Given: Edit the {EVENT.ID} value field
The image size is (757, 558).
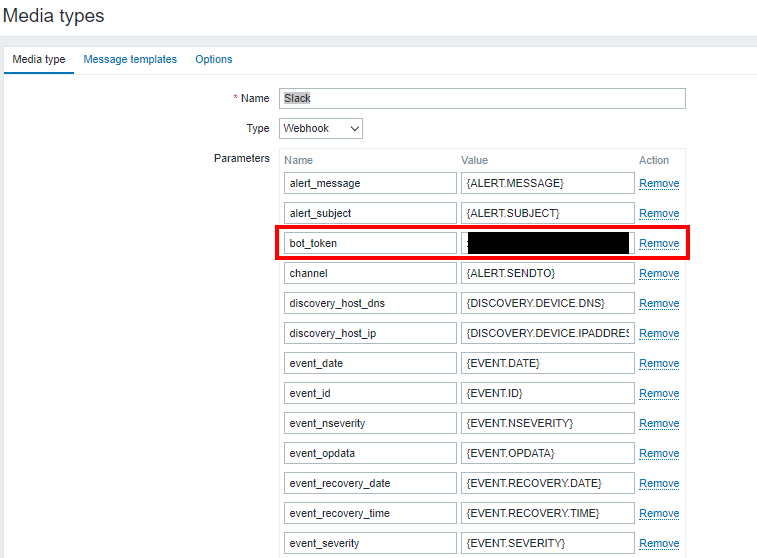Looking at the screenshot, I should (x=547, y=393).
